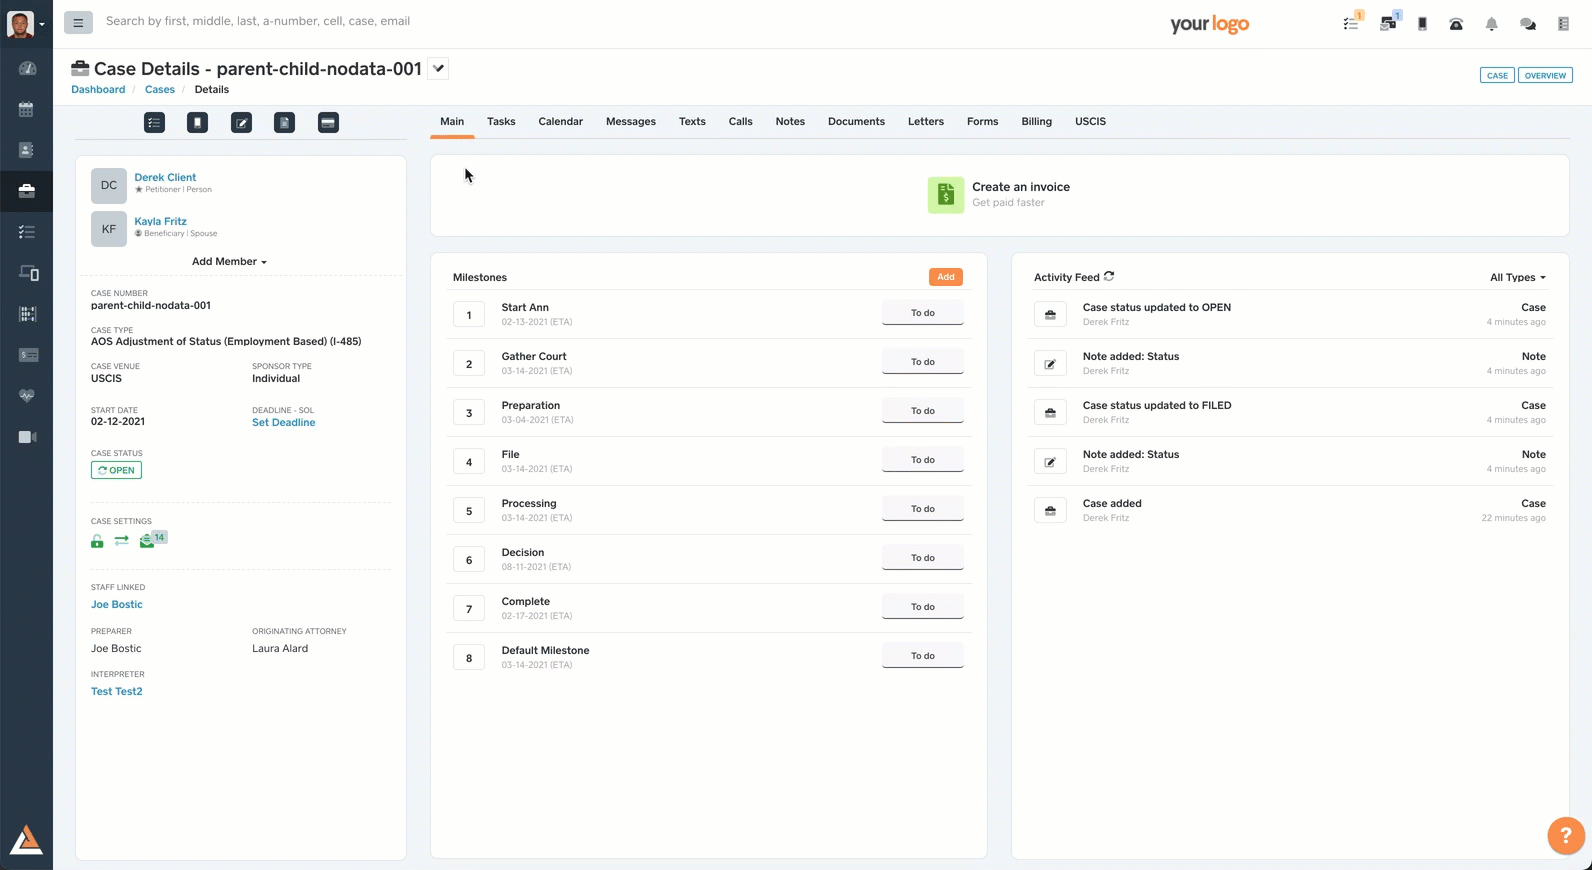Switch to the Documents tab

pos(856,122)
